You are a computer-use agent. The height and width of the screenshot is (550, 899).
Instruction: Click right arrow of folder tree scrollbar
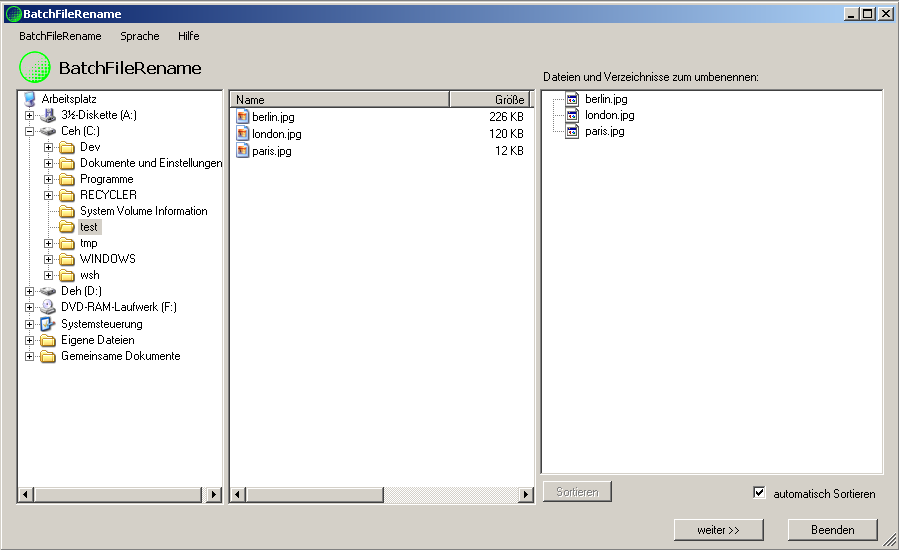click(x=214, y=494)
